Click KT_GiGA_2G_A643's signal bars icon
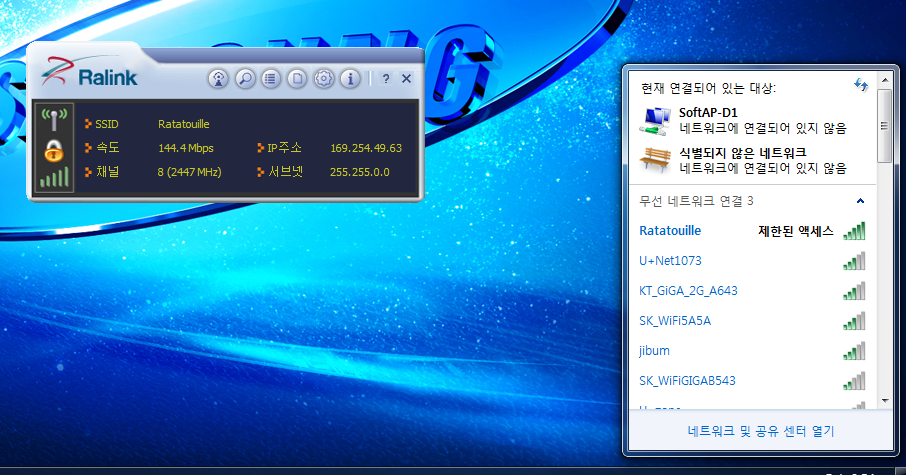The width and height of the screenshot is (906, 475). point(854,291)
